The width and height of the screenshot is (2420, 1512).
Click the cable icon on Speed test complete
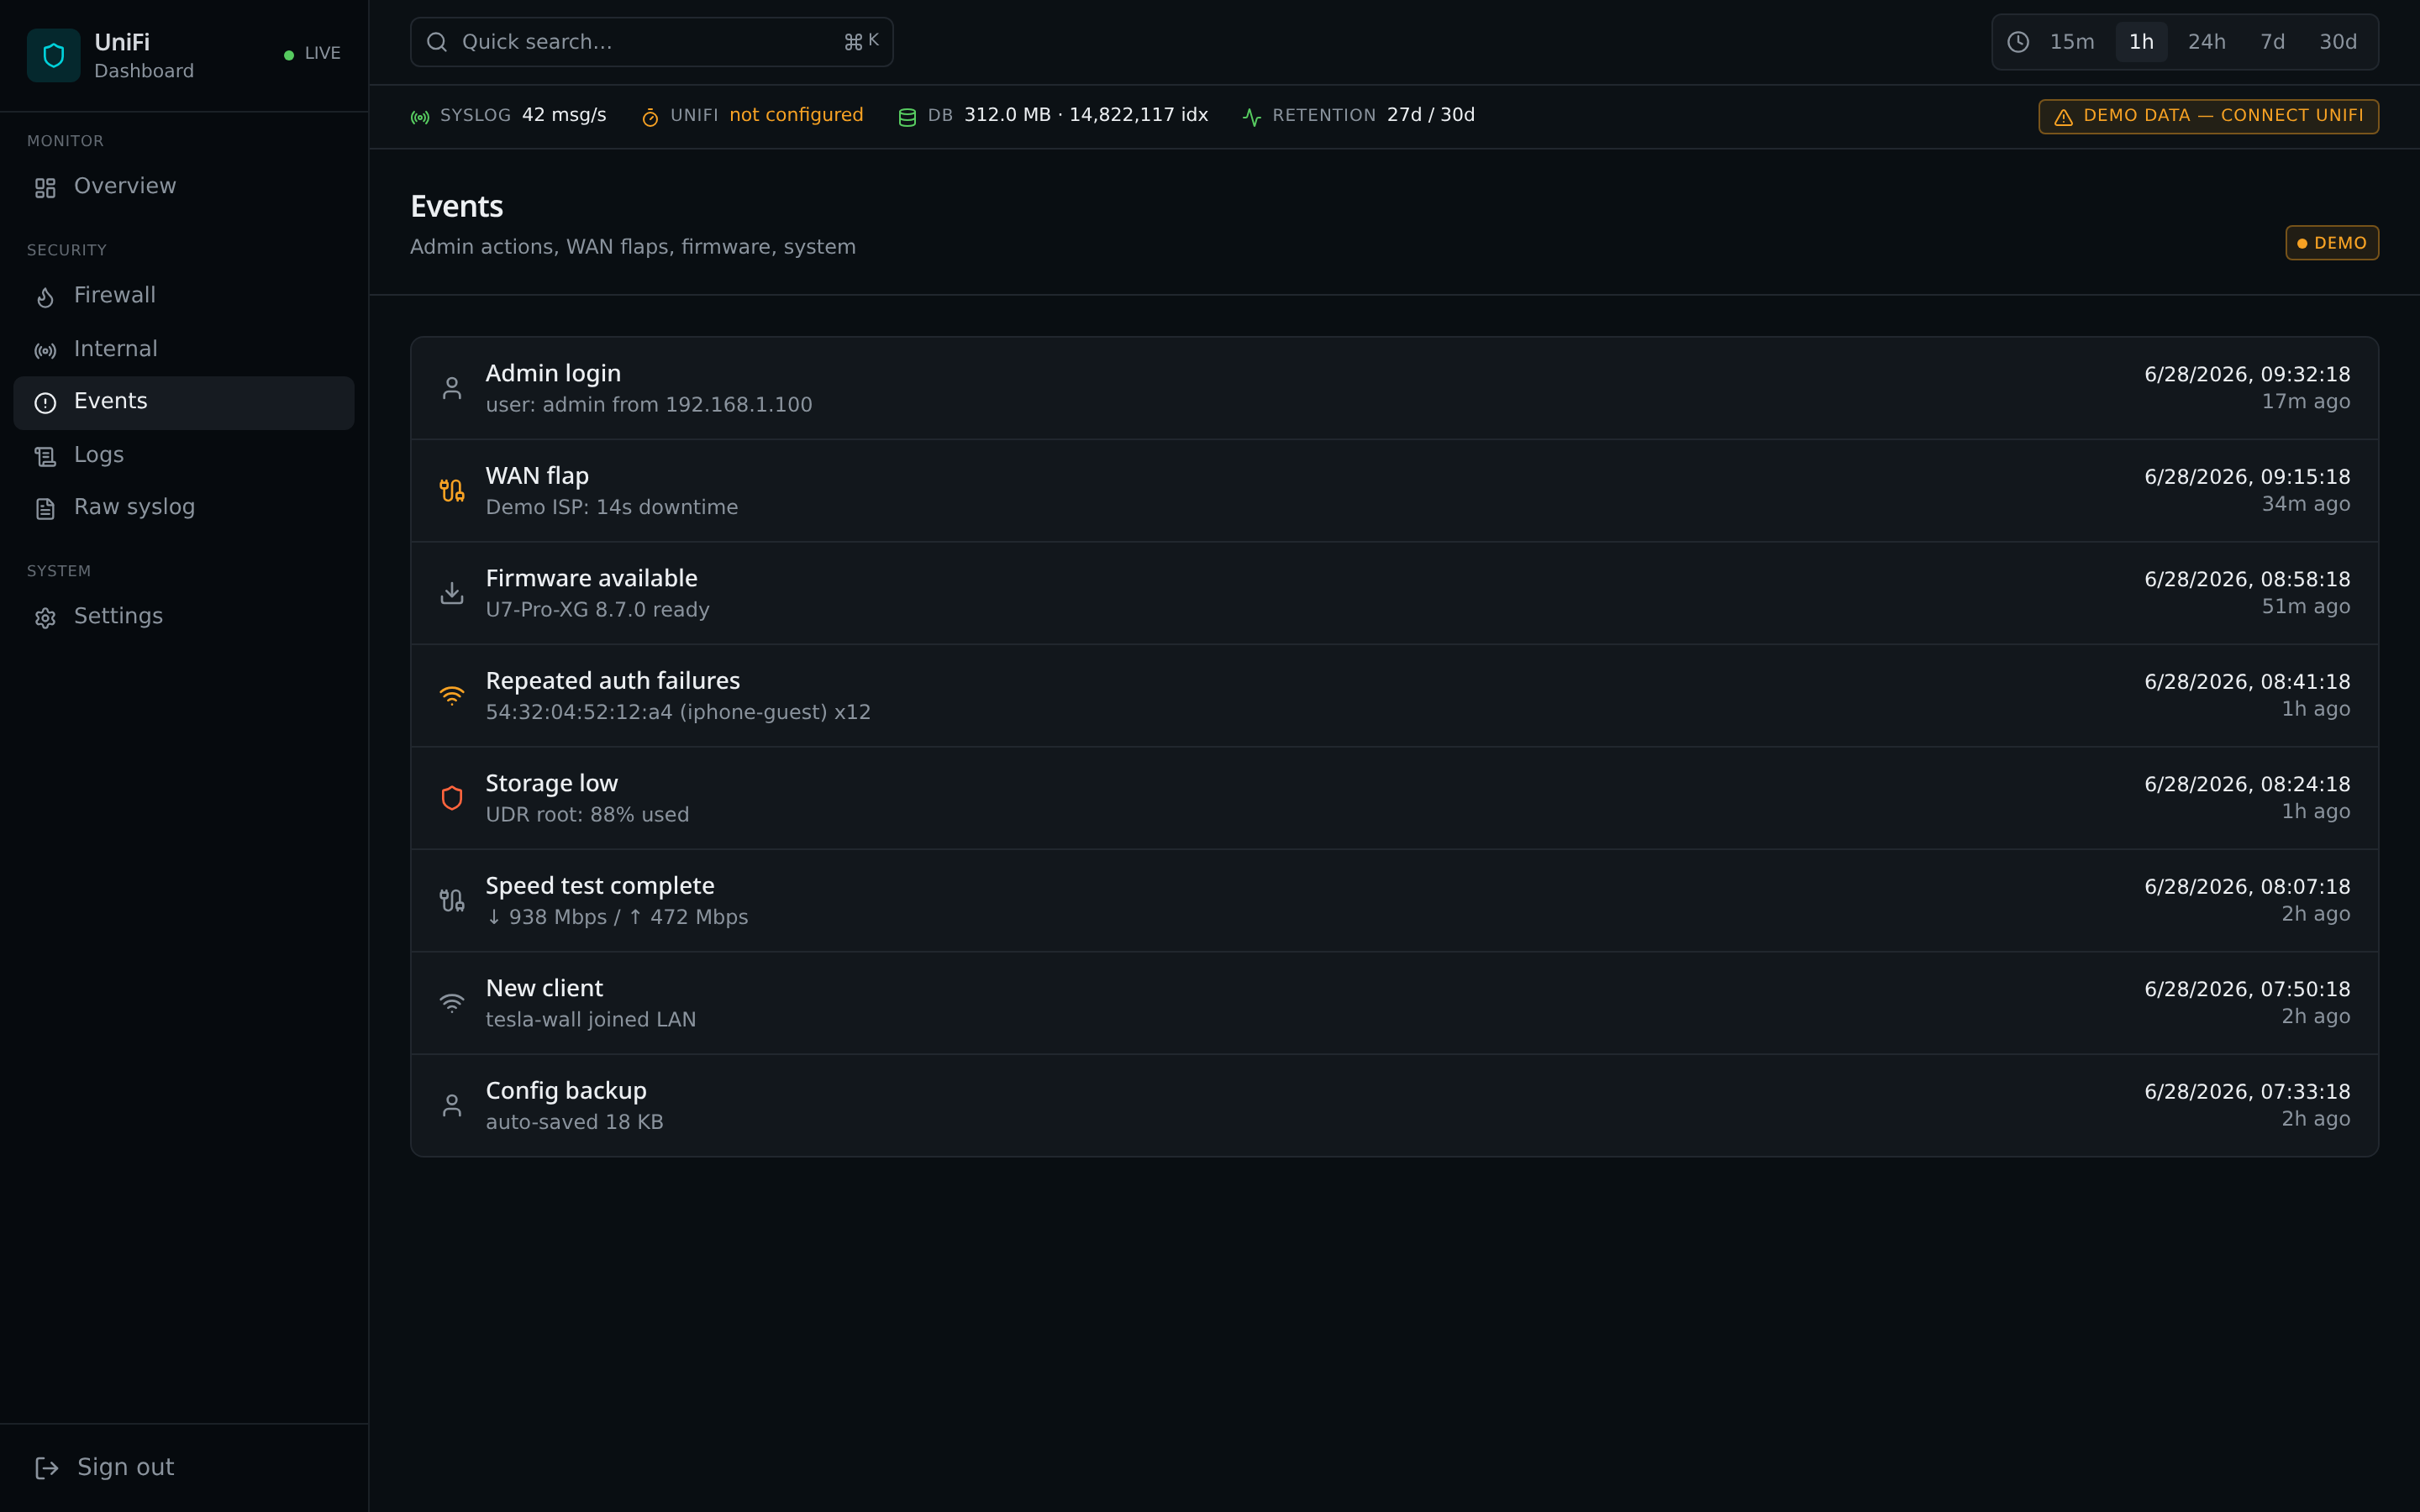click(x=452, y=901)
